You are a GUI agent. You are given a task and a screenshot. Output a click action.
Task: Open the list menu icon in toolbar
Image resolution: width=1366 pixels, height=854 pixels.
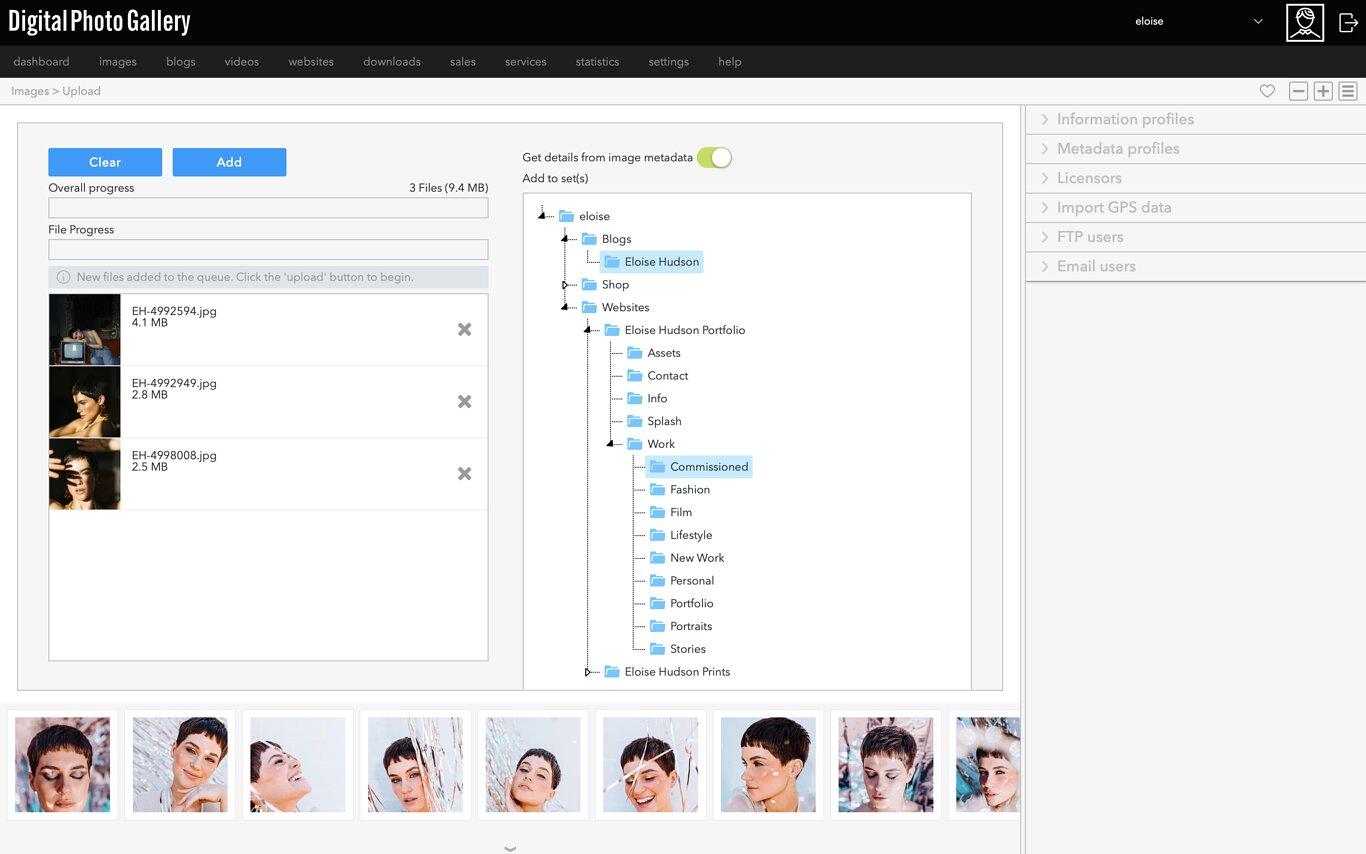tap(1348, 91)
